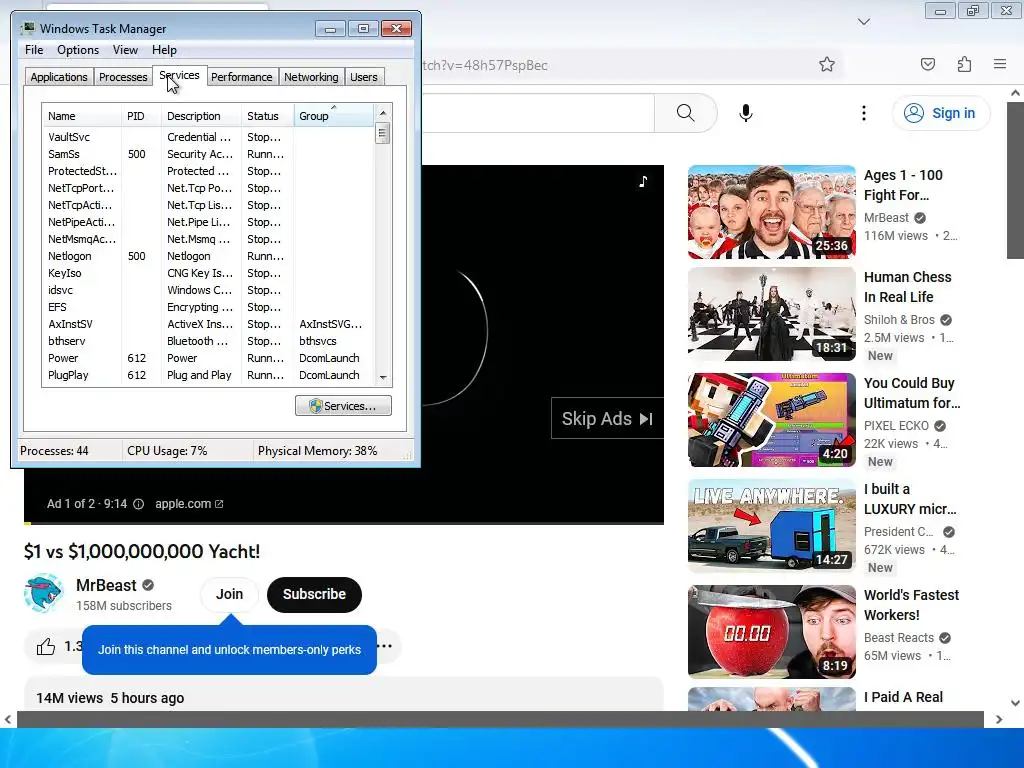
Task: Click the YouTube search magnifier icon
Action: [x=686, y=113]
